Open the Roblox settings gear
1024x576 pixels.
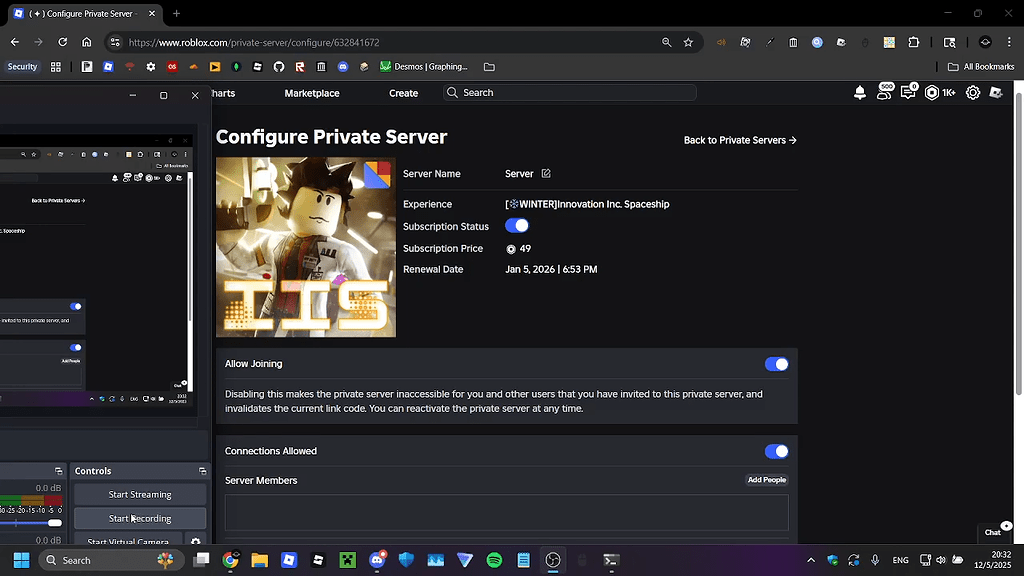coord(972,92)
